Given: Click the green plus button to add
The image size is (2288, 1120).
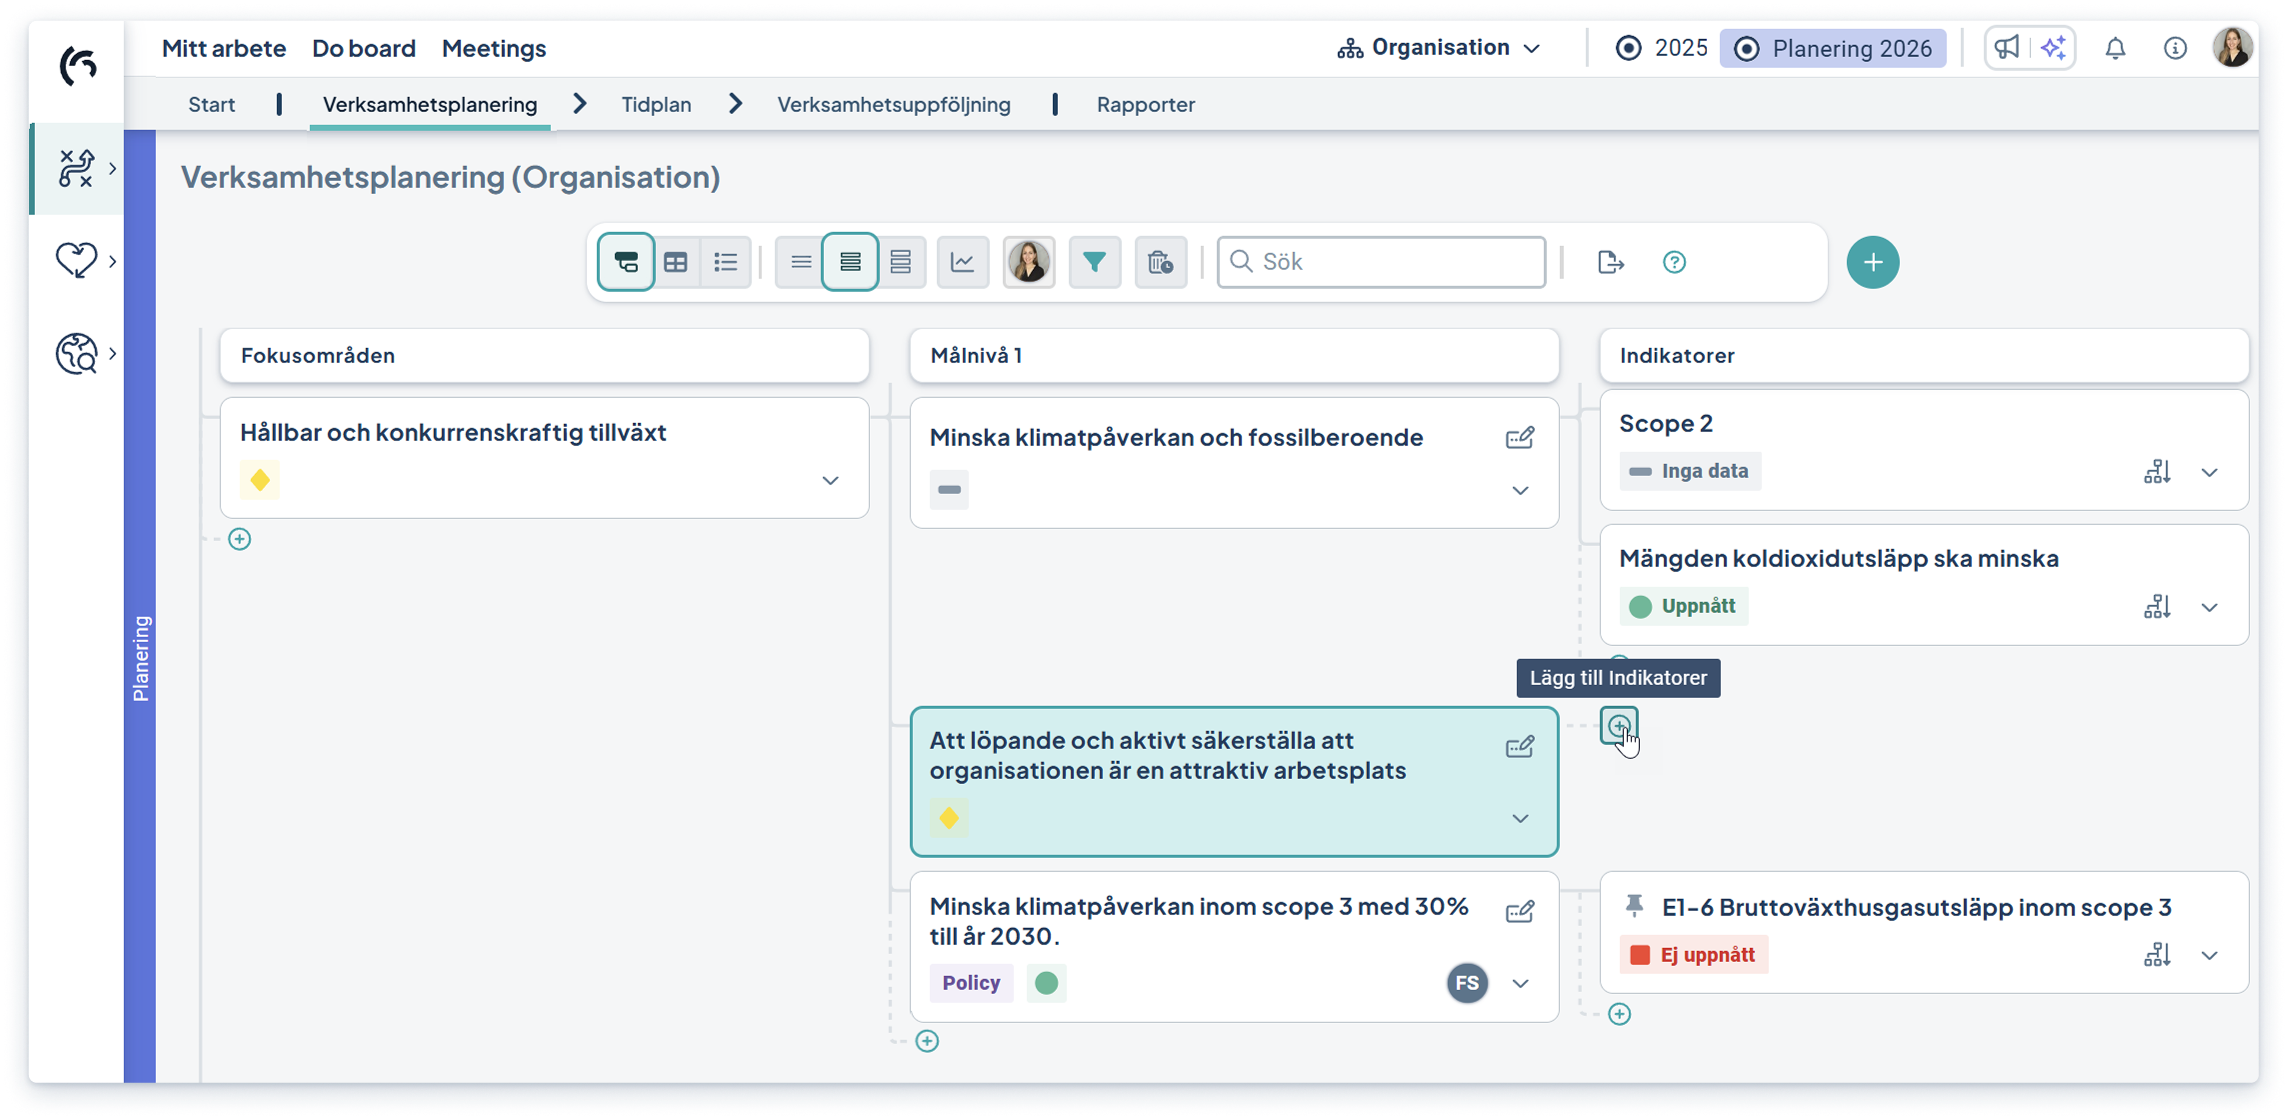Looking at the screenshot, I should click(1872, 261).
